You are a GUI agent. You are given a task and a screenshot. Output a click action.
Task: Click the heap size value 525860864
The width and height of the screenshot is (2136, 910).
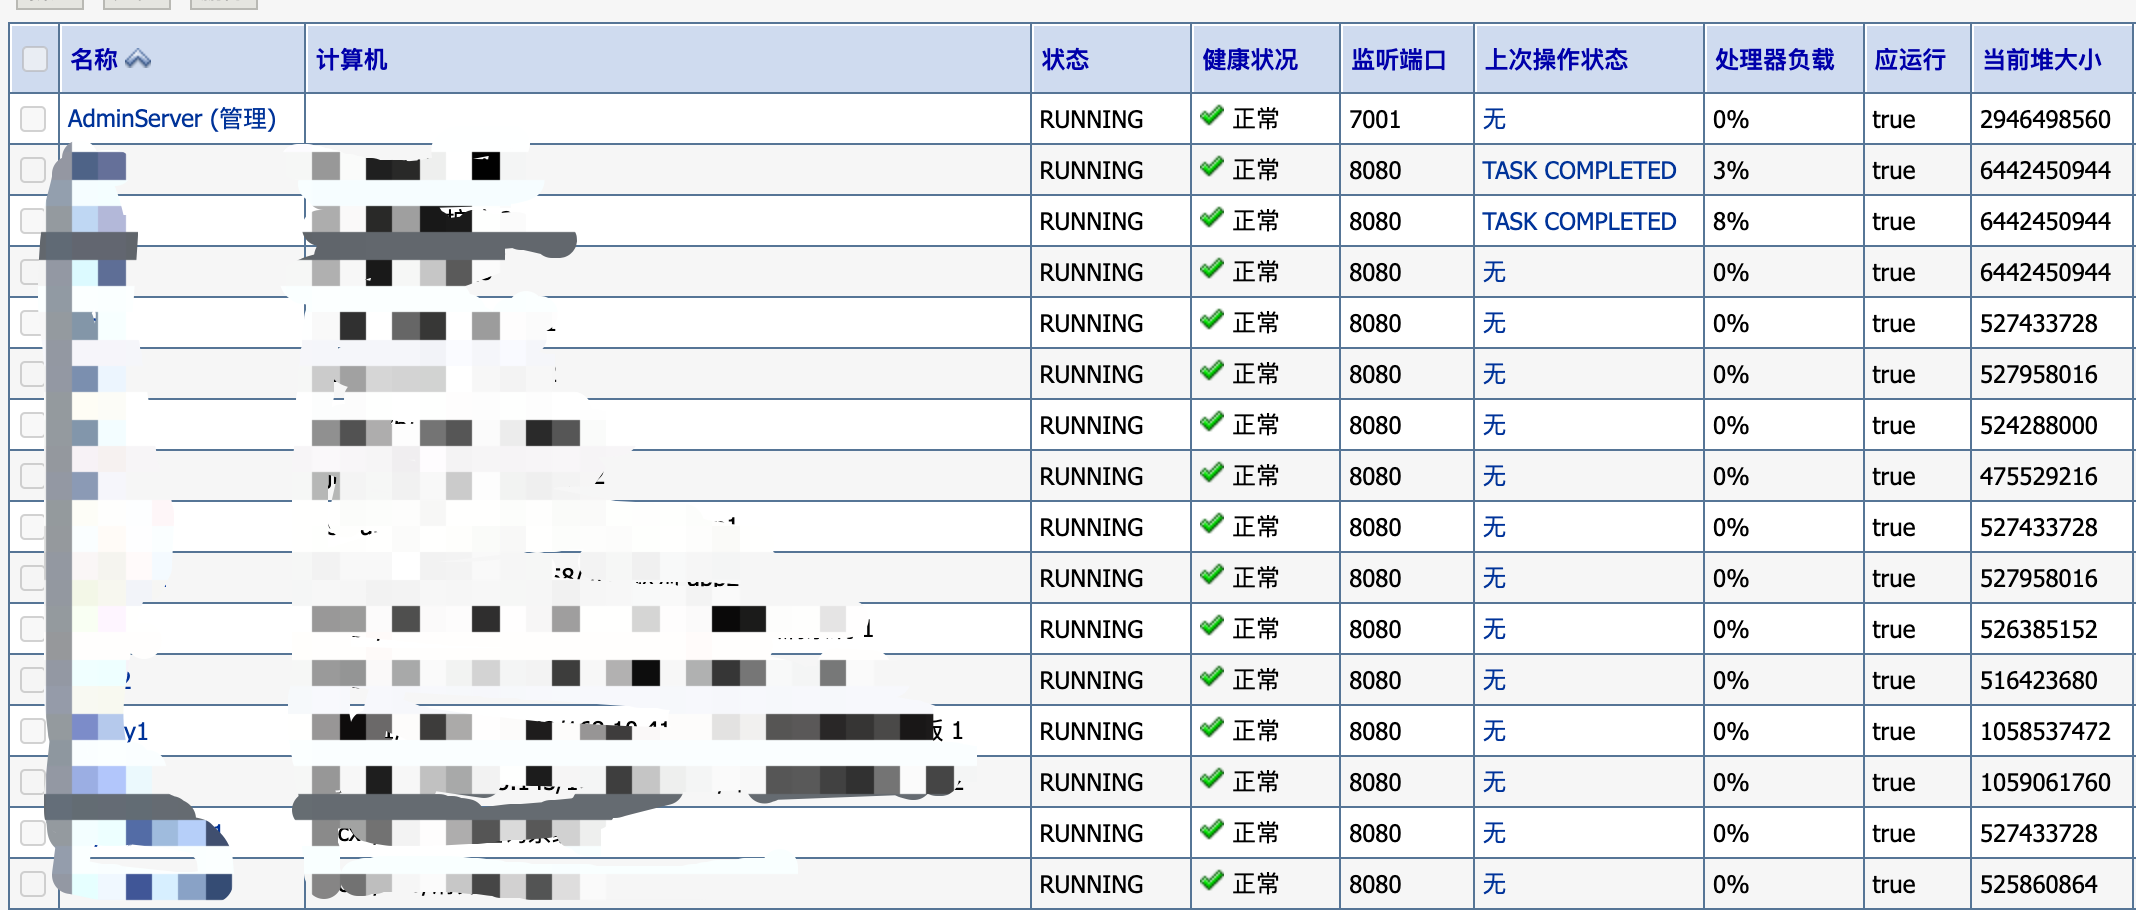point(2039,885)
